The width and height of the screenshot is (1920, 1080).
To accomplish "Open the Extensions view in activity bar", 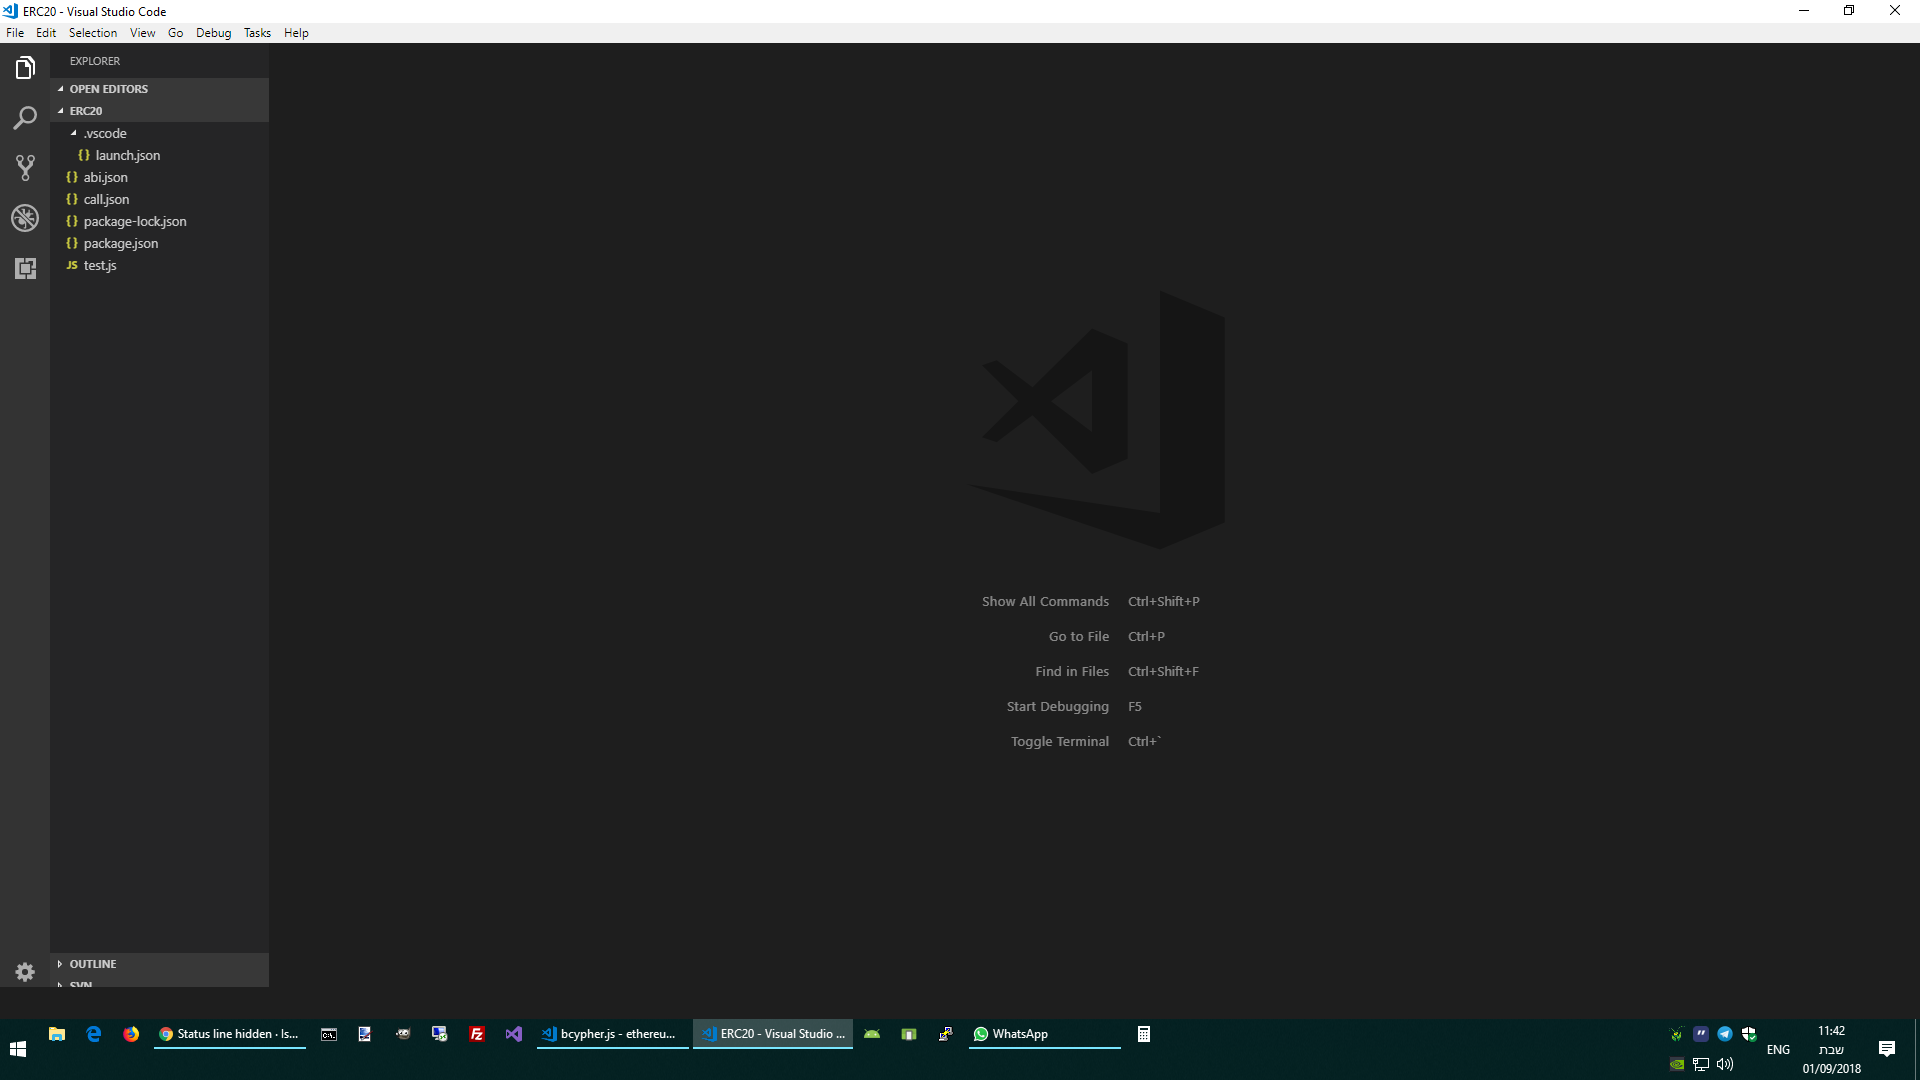I will [x=25, y=268].
